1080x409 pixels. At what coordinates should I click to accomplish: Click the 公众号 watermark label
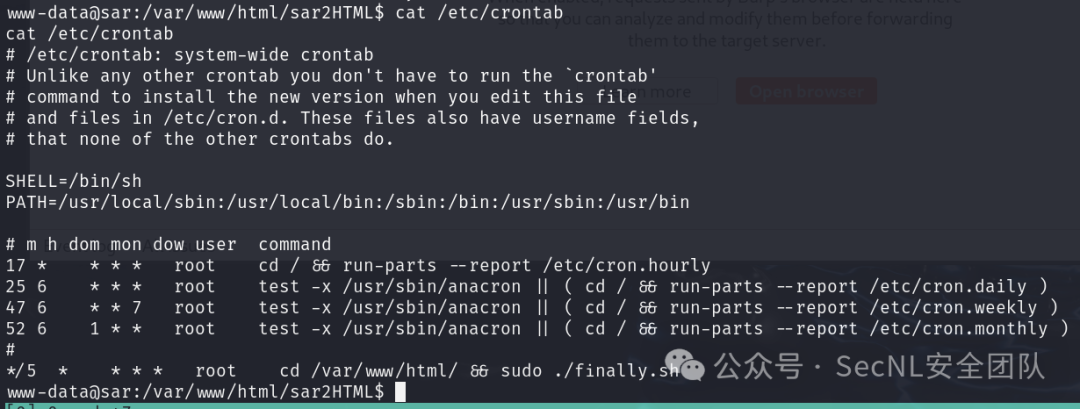pyautogui.click(x=758, y=366)
